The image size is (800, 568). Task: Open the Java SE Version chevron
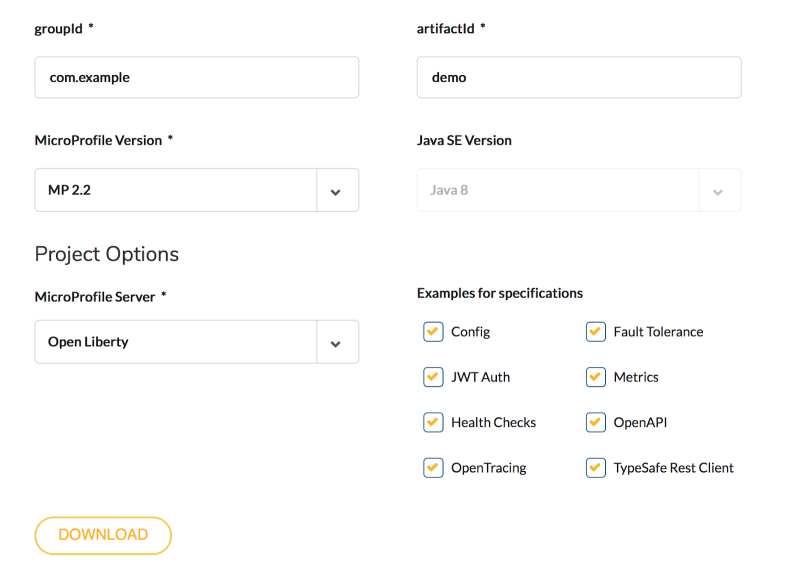click(x=718, y=192)
